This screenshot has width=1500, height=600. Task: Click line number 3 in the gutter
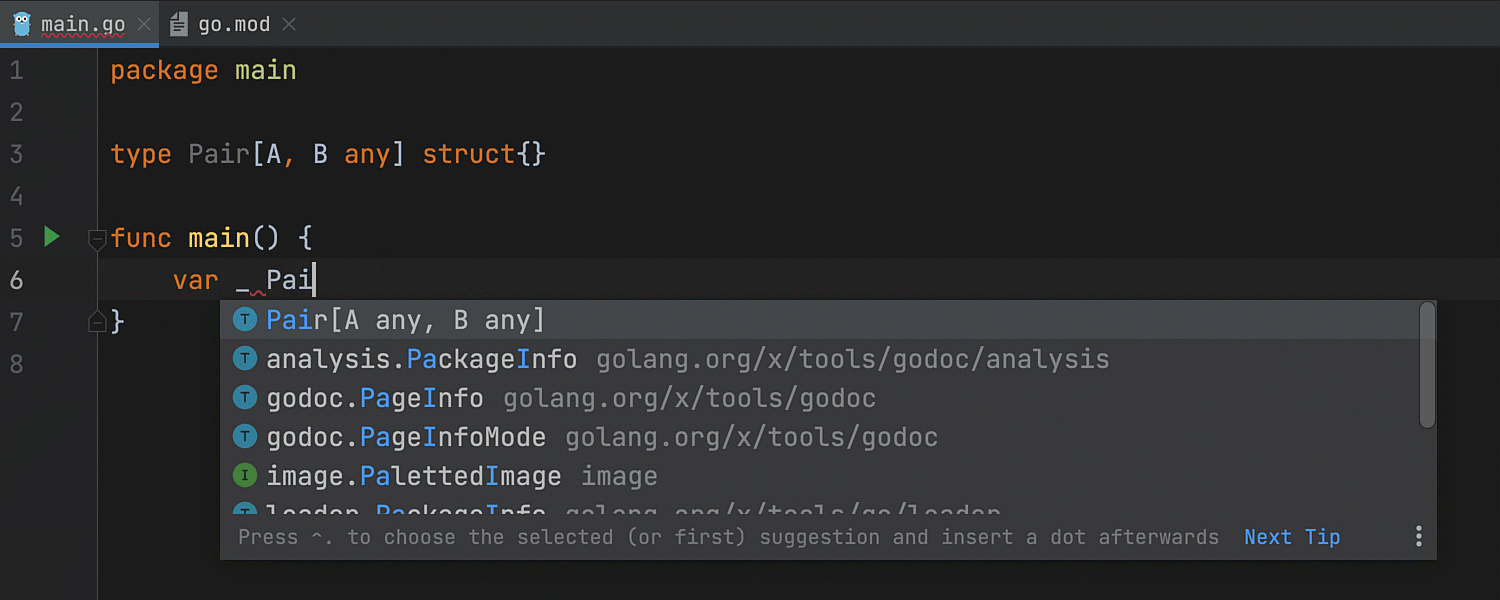(x=16, y=154)
